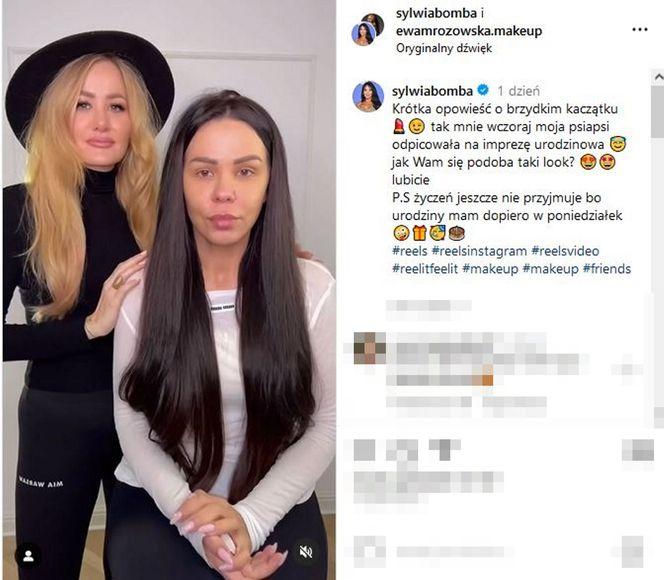The image size is (664, 580).
Task: Open the #reelsvideo hashtag
Action: tap(565, 251)
